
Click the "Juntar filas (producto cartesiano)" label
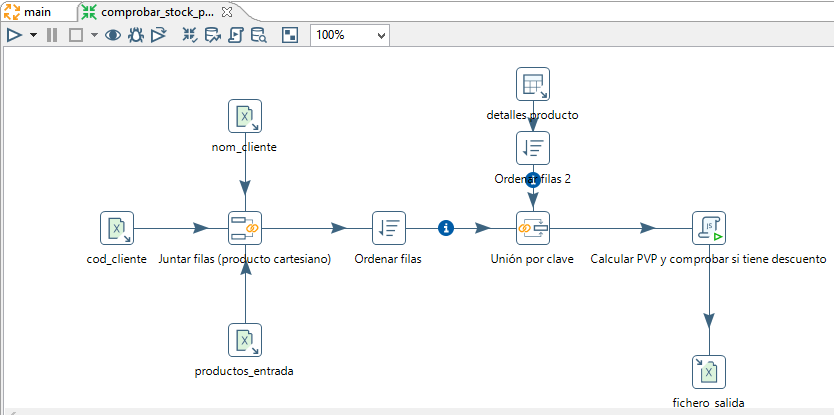(245, 259)
